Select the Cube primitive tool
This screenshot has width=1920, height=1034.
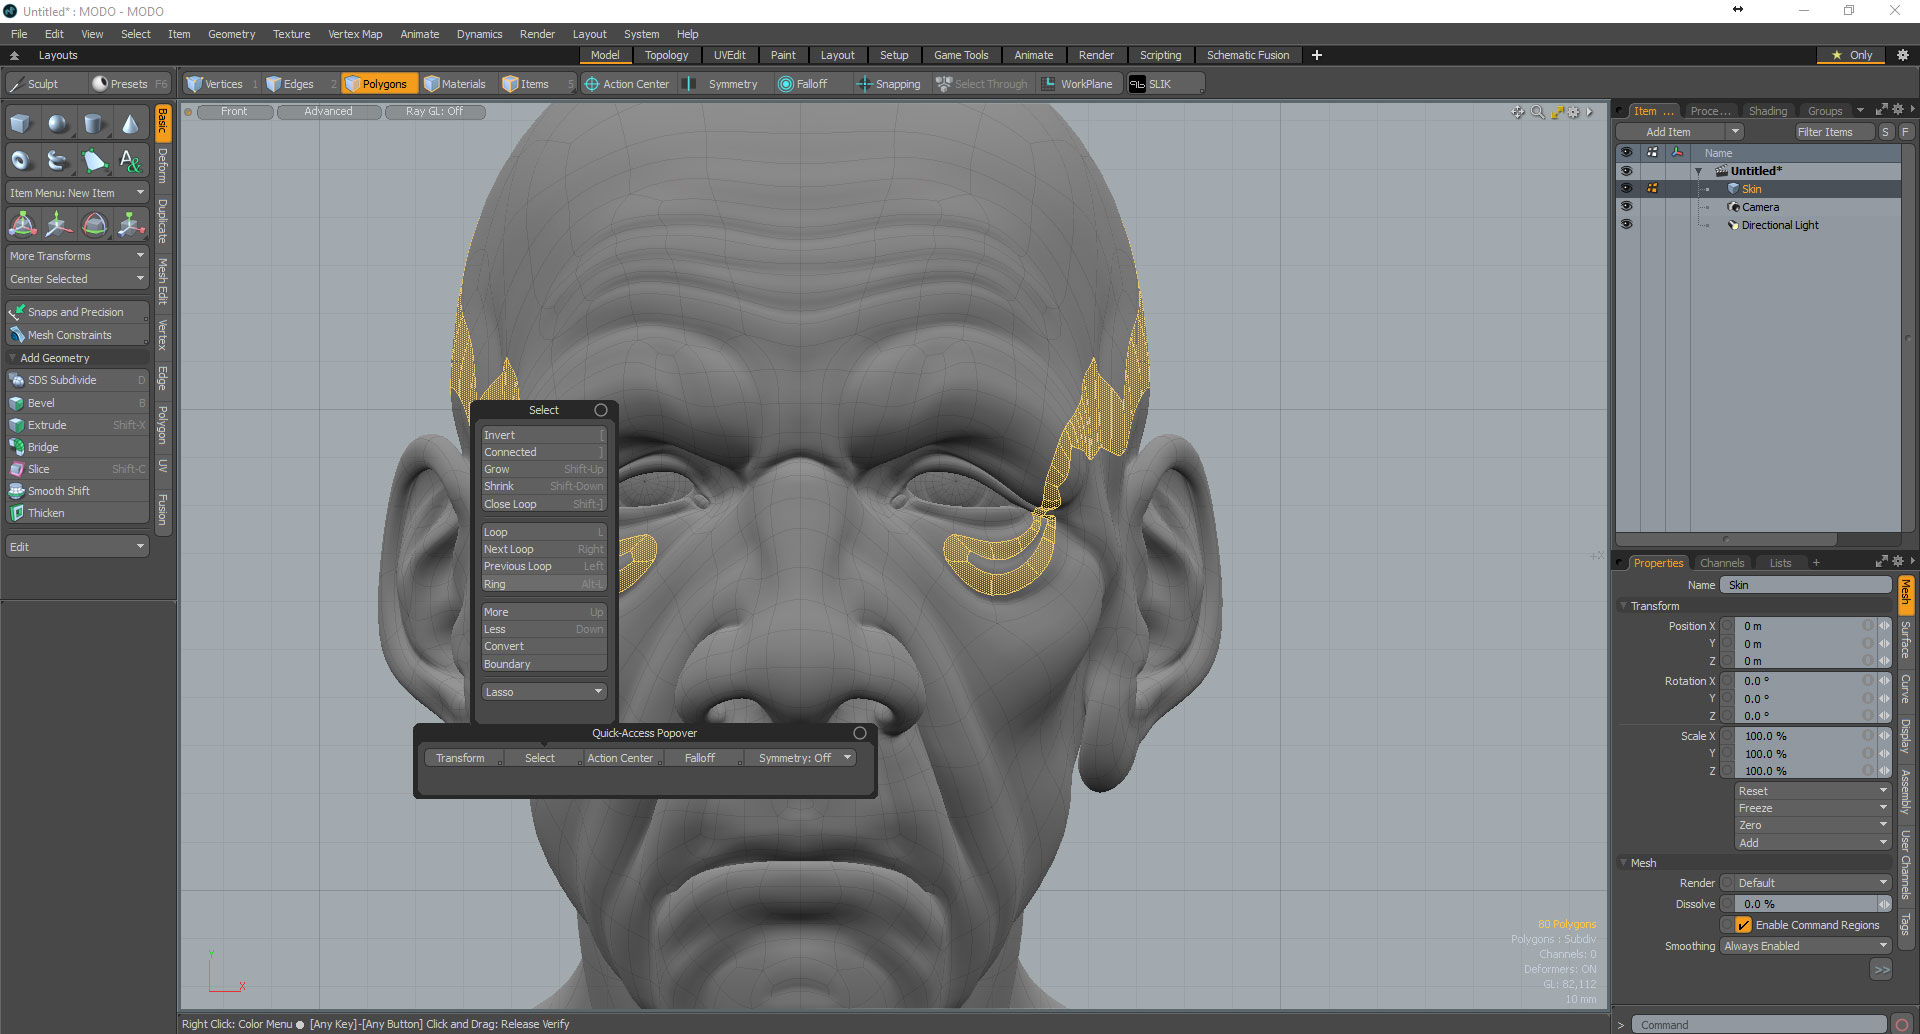pyautogui.click(x=21, y=124)
